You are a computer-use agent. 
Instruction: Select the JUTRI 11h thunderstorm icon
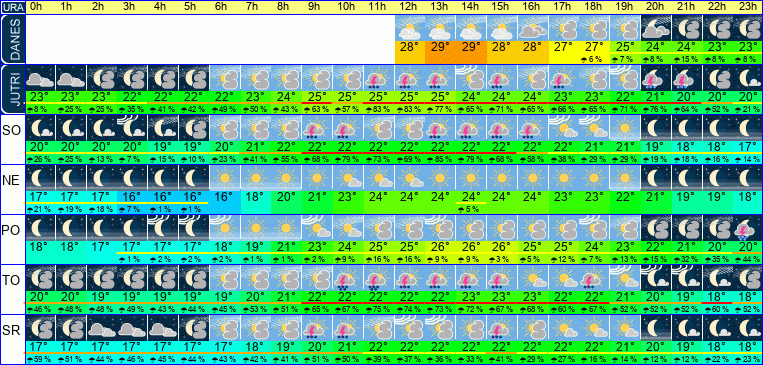point(379,77)
